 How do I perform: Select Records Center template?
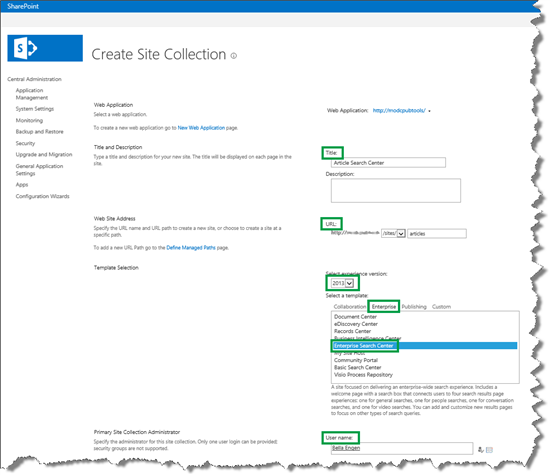click(x=352, y=331)
